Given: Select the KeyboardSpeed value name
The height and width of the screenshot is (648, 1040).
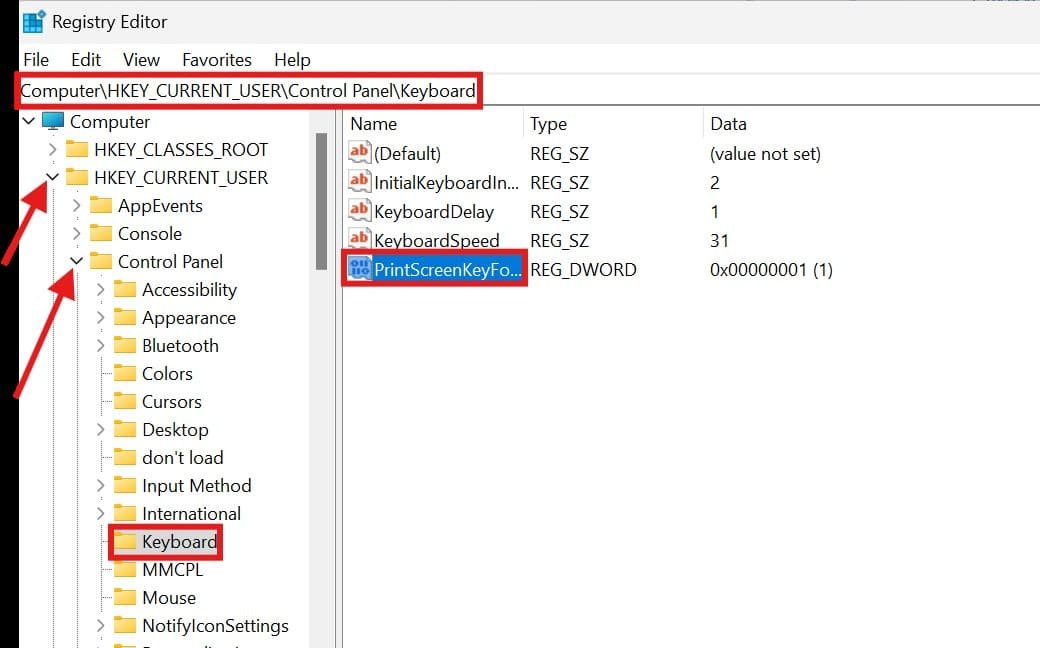Looking at the screenshot, I should point(436,240).
